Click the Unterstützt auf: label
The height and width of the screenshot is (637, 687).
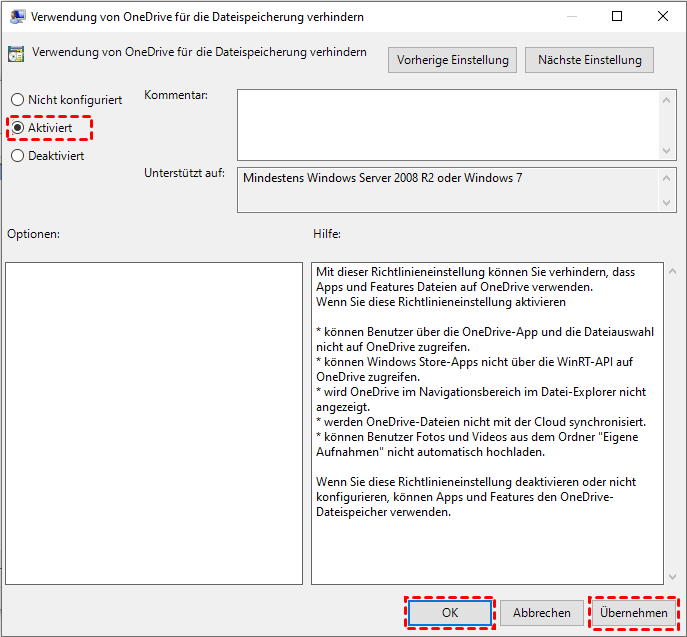point(184,173)
